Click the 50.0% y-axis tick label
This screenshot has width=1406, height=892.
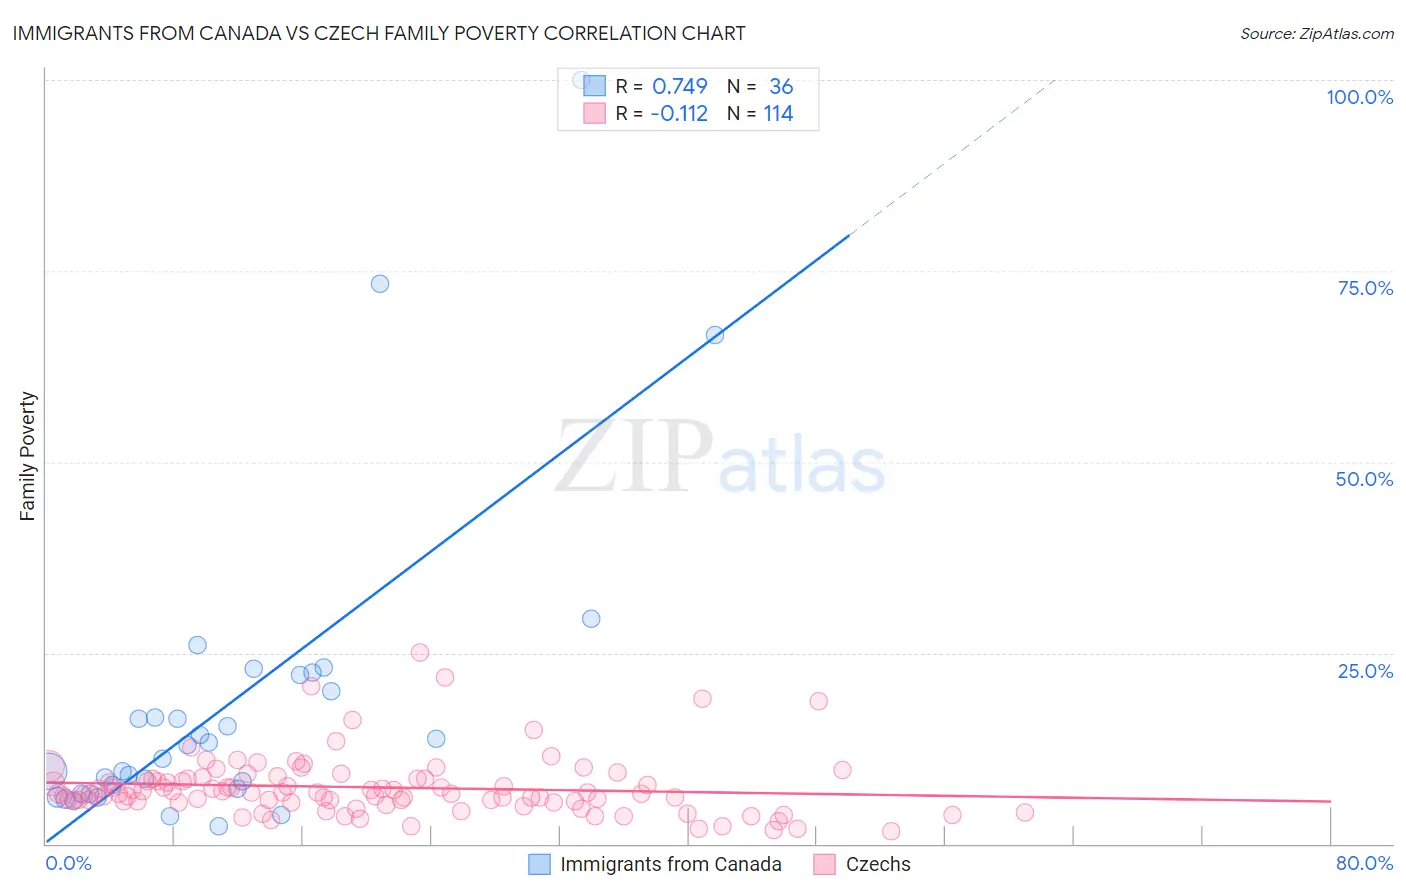(1364, 479)
